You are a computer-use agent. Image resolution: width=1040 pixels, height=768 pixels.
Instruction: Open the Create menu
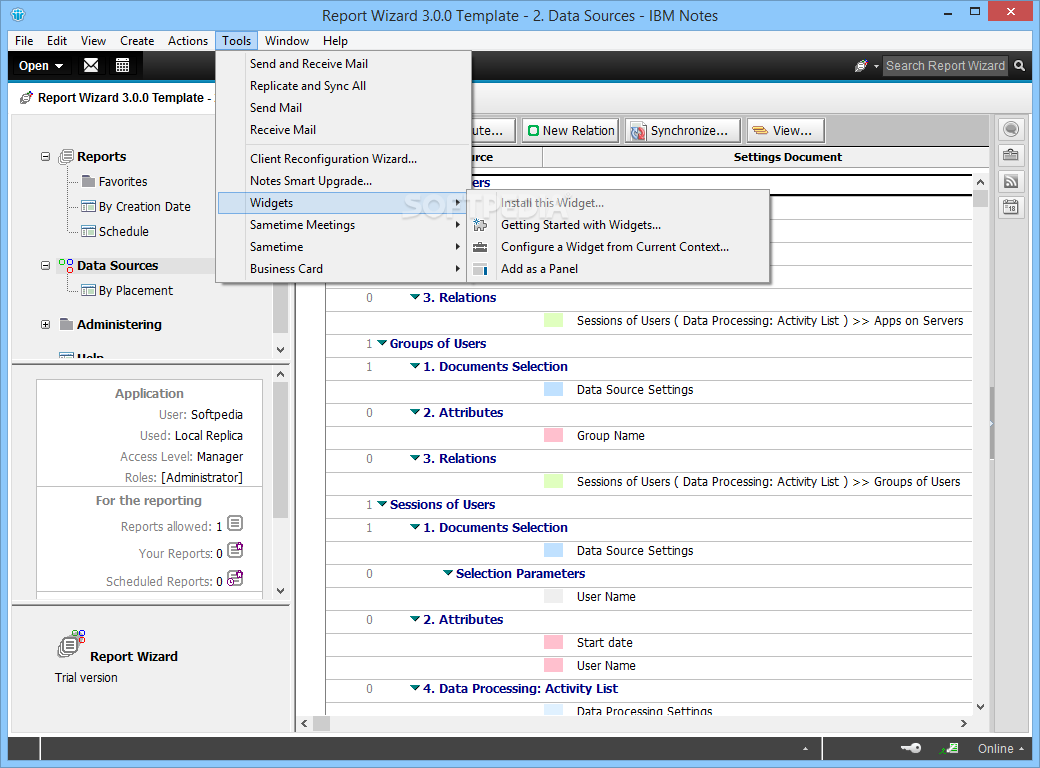tap(137, 40)
